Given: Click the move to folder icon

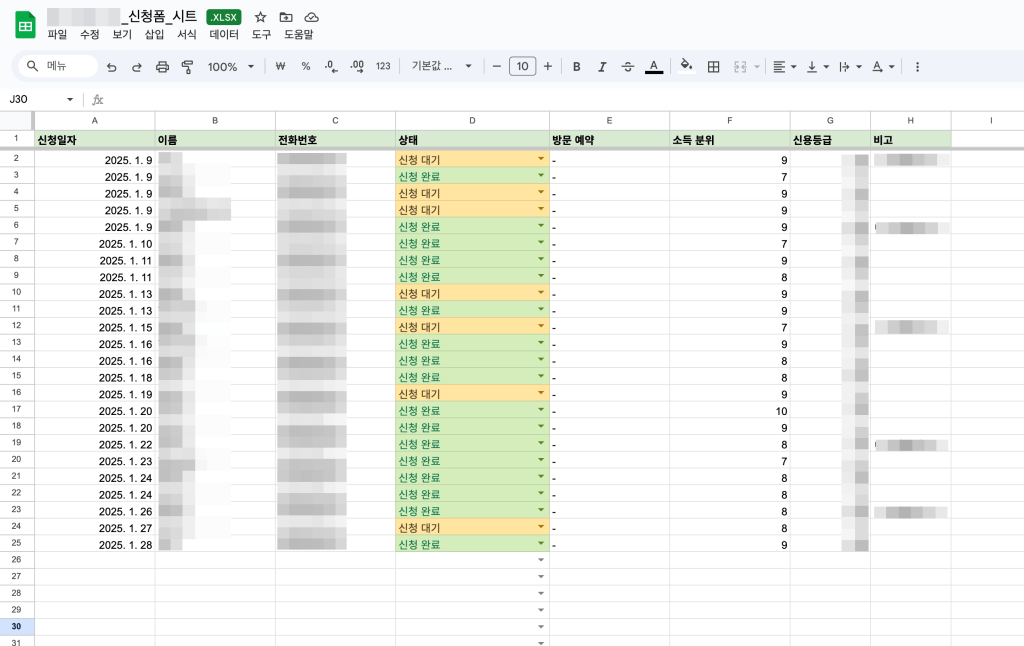Looking at the screenshot, I should pos(286,17).
